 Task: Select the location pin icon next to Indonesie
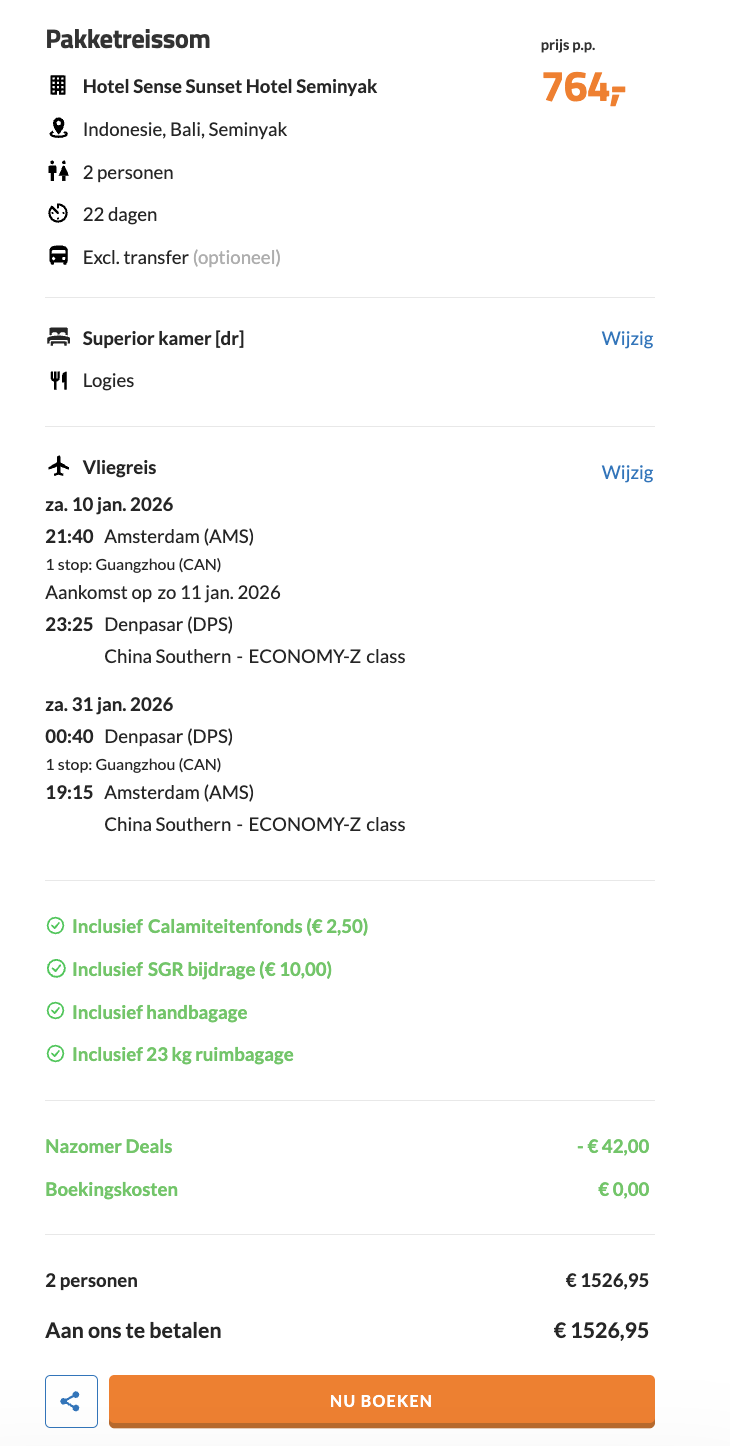point(57,128)
